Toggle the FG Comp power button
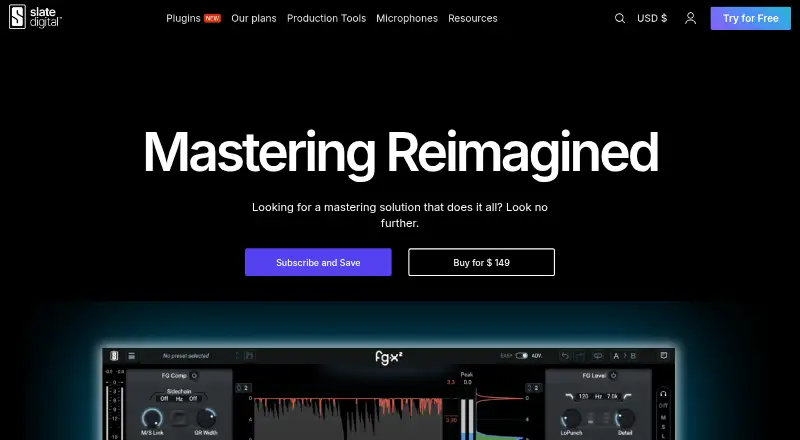 click(194, 376)
